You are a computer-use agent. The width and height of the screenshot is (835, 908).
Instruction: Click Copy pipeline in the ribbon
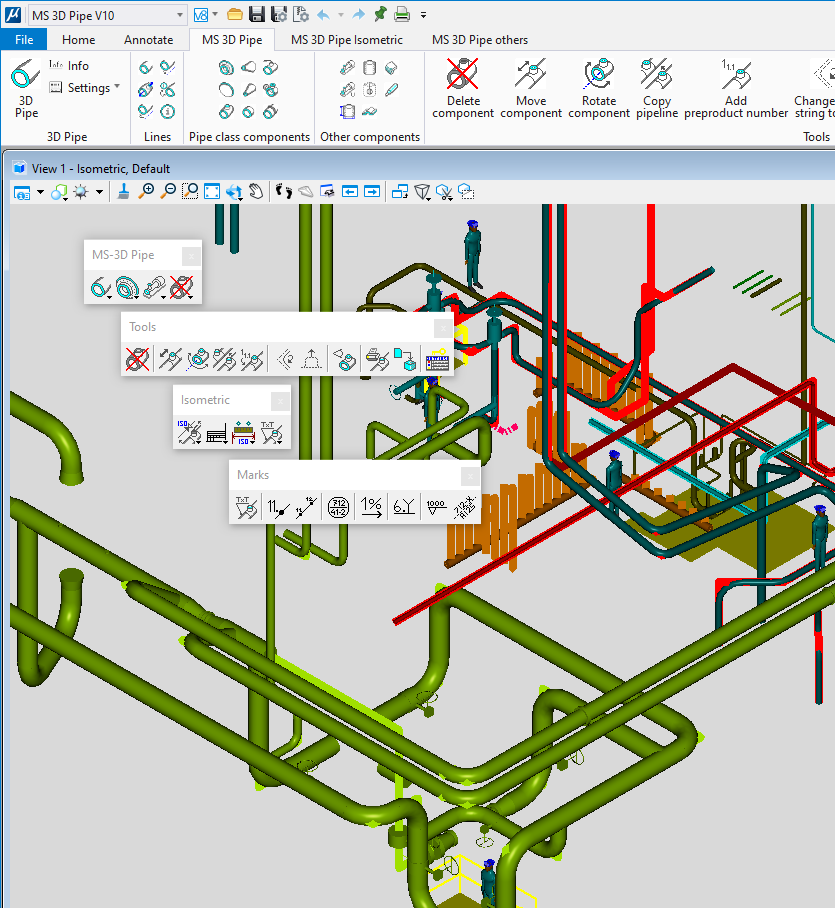click(x=657, y=89)
